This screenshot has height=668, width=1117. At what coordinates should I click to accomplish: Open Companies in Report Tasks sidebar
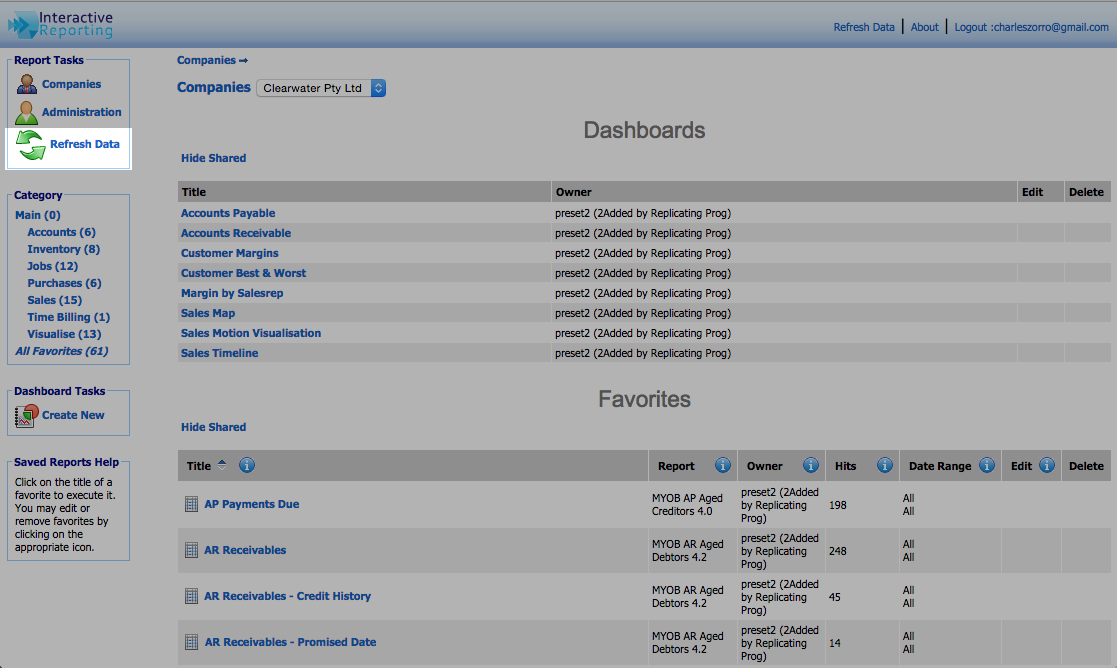tap(71, 84)
